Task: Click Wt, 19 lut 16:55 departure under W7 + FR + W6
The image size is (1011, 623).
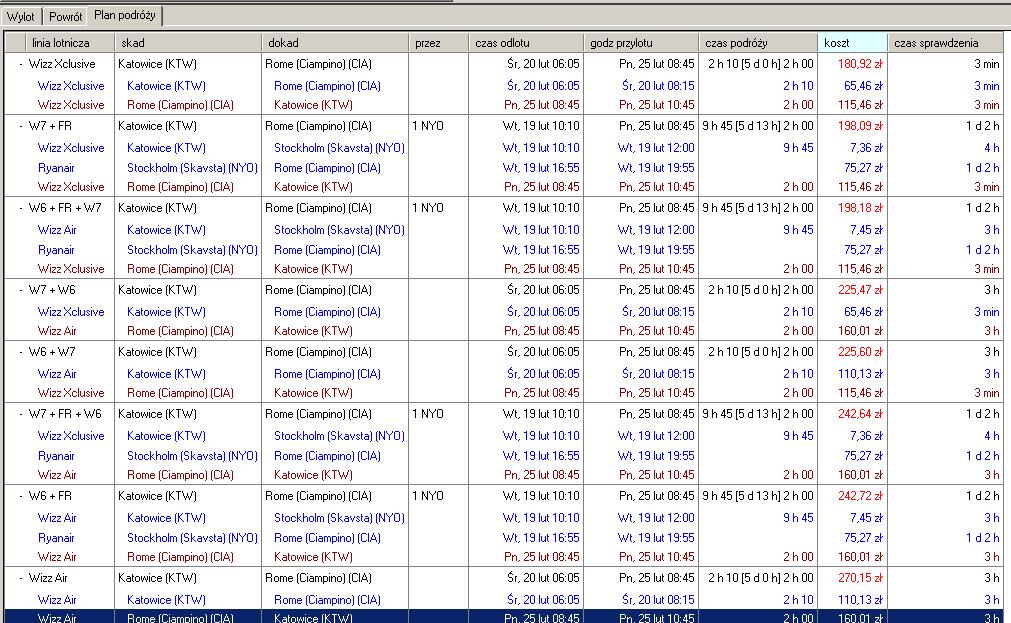Action: coord(541,455)
